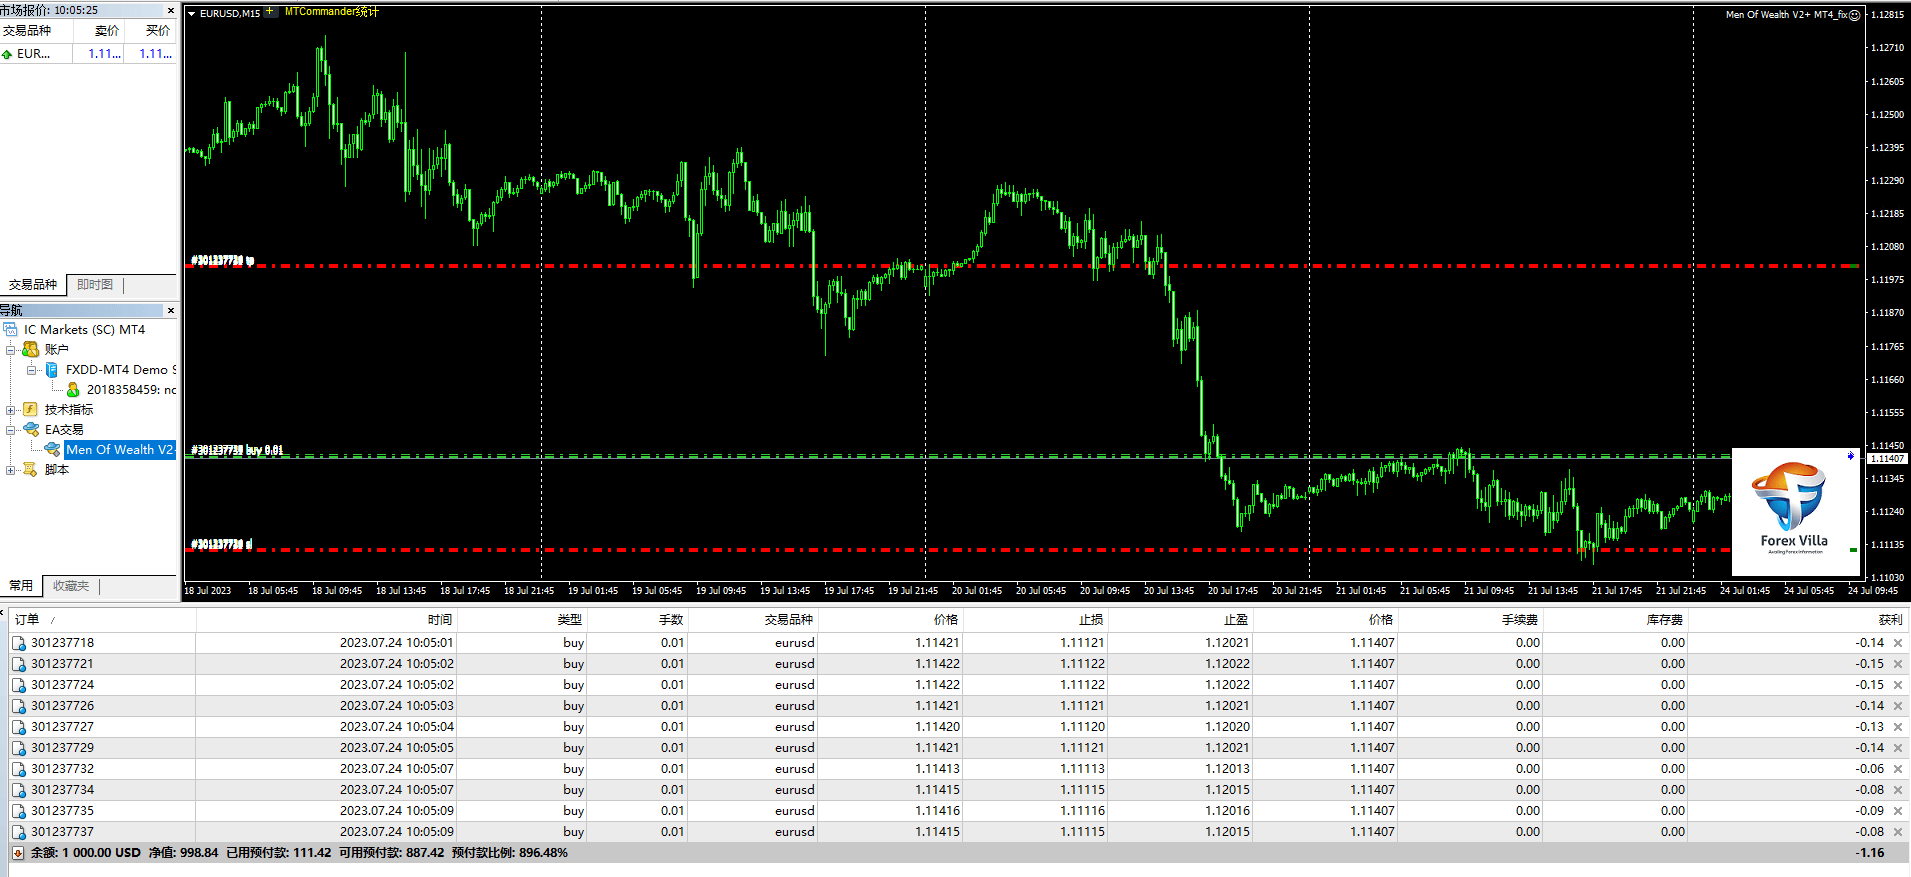Select Men Of Wealth V2 expert advisor
The height and width of the screenshot is (877, 1911).
(x=118, y=450)
